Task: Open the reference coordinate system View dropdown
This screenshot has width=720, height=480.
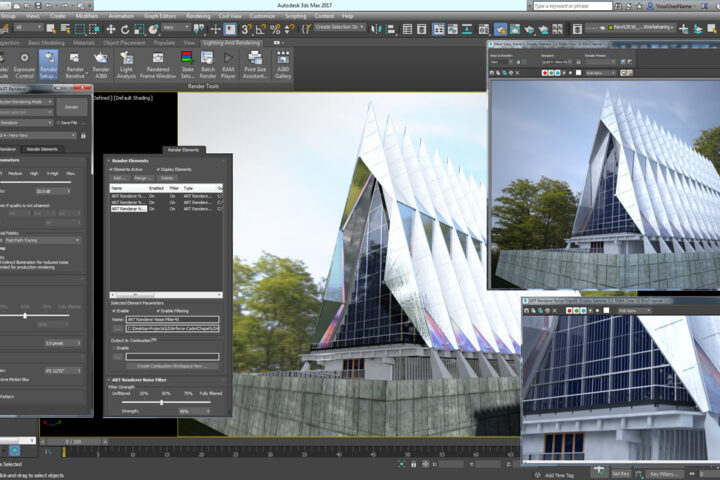Action: coord(176,28)
